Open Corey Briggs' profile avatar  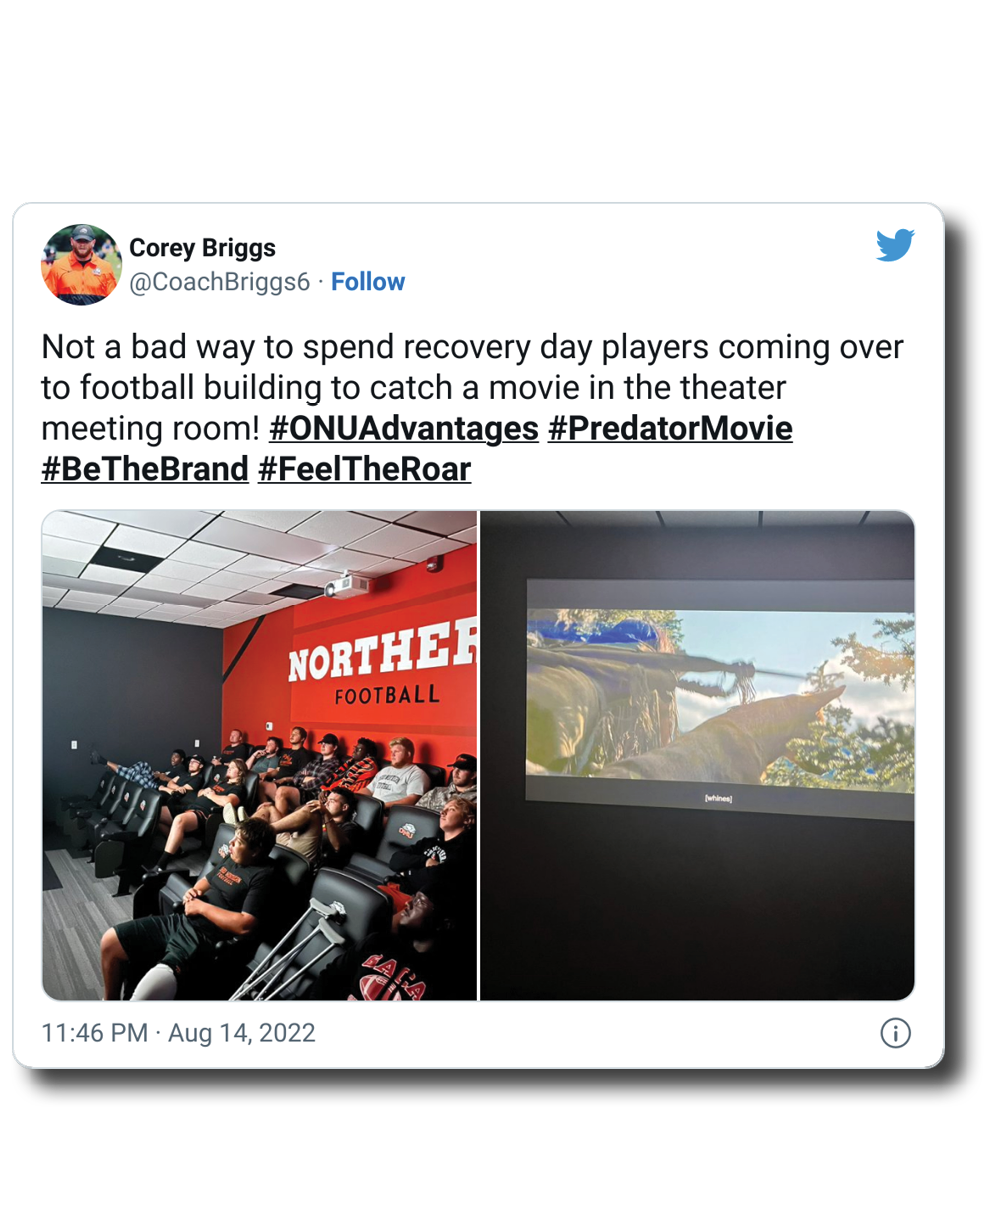81,264
